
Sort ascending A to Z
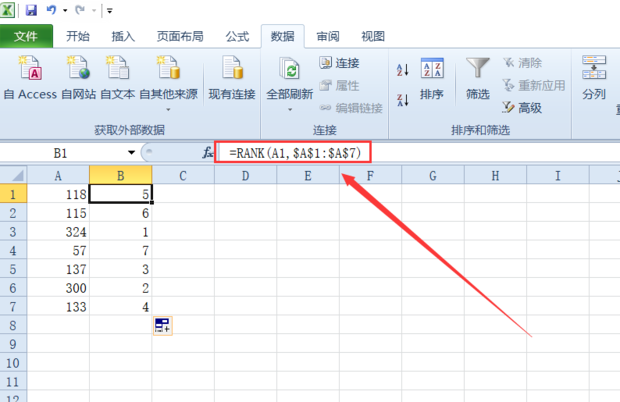point(403,70)
